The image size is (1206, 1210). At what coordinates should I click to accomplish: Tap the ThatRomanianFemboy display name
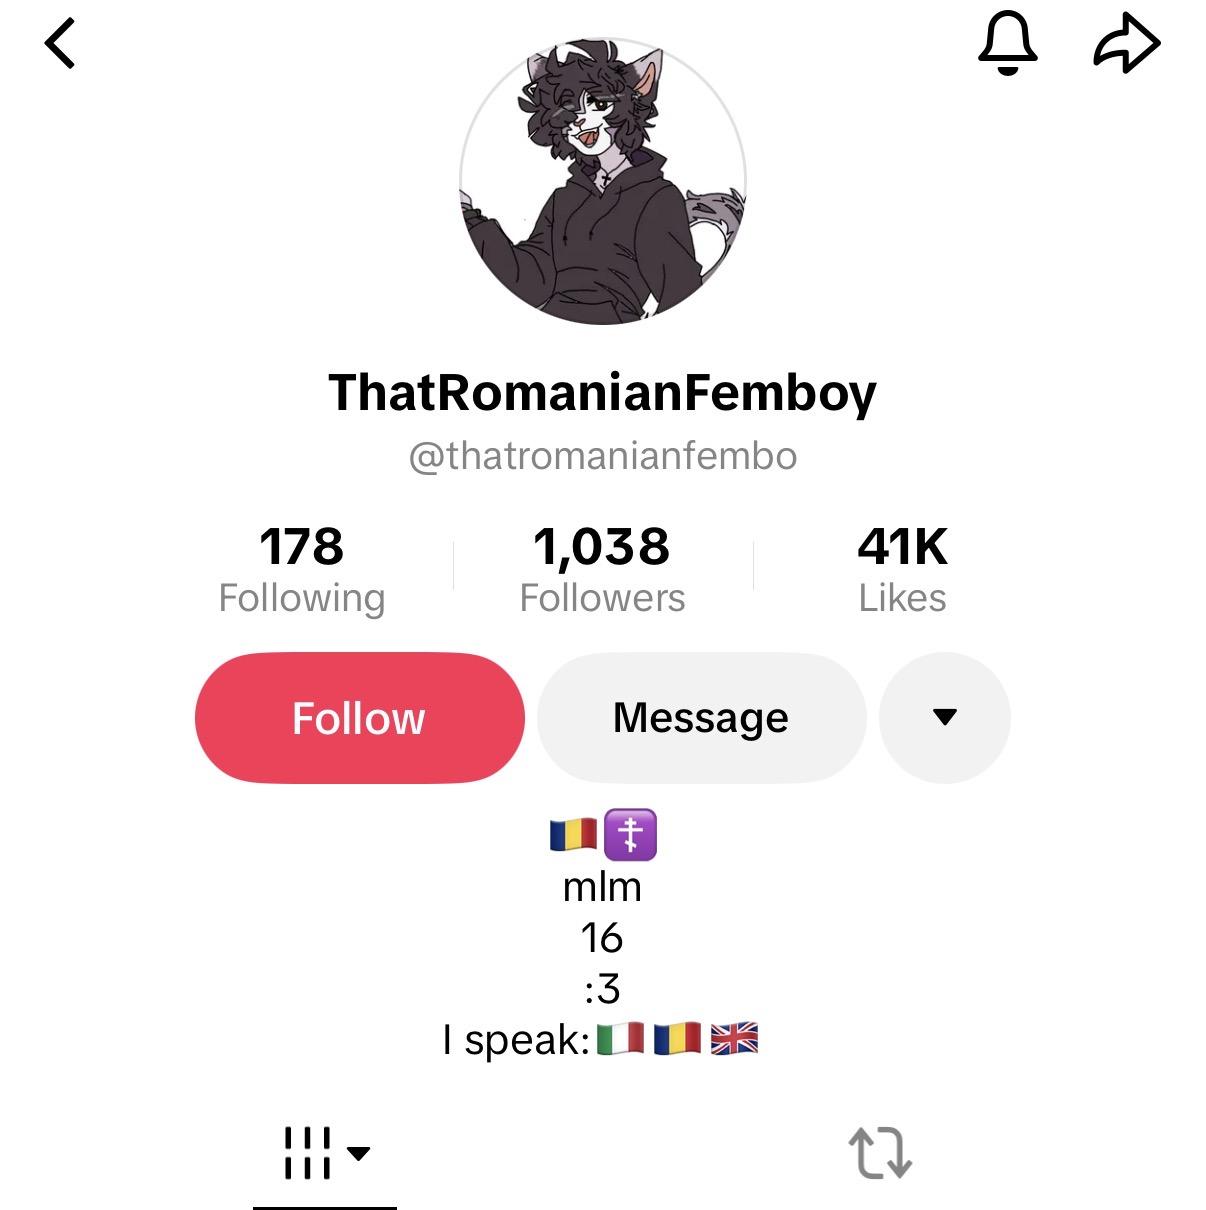click(603, 393)
